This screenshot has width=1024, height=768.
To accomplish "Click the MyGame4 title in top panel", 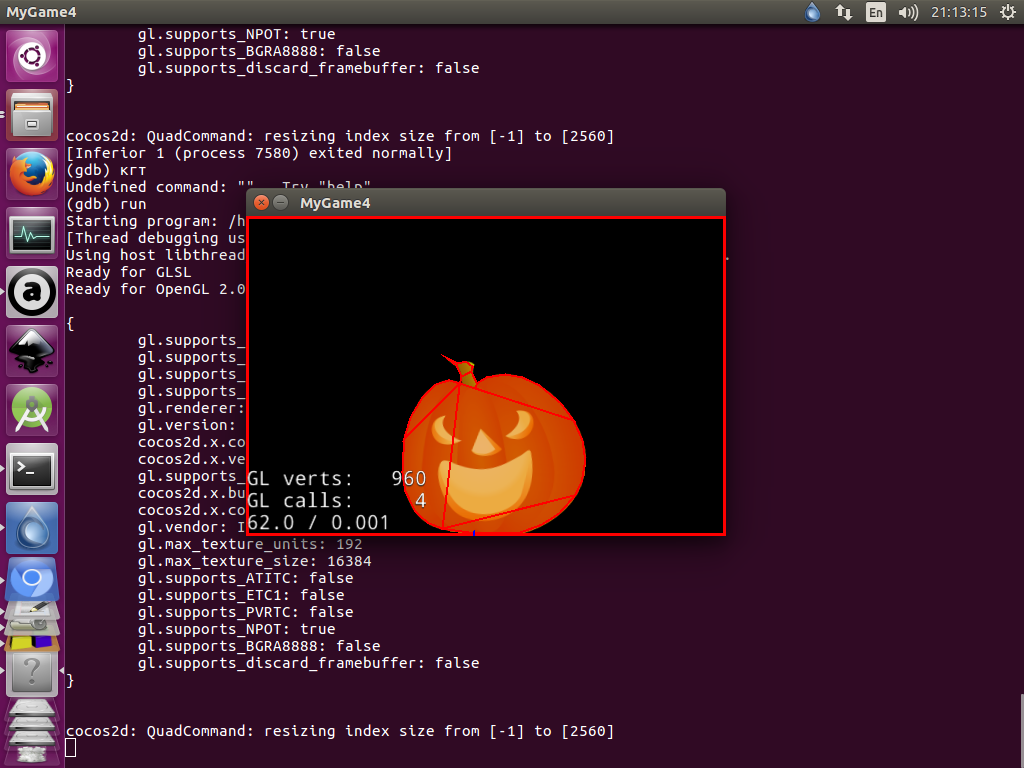I will tap(41, 12).
